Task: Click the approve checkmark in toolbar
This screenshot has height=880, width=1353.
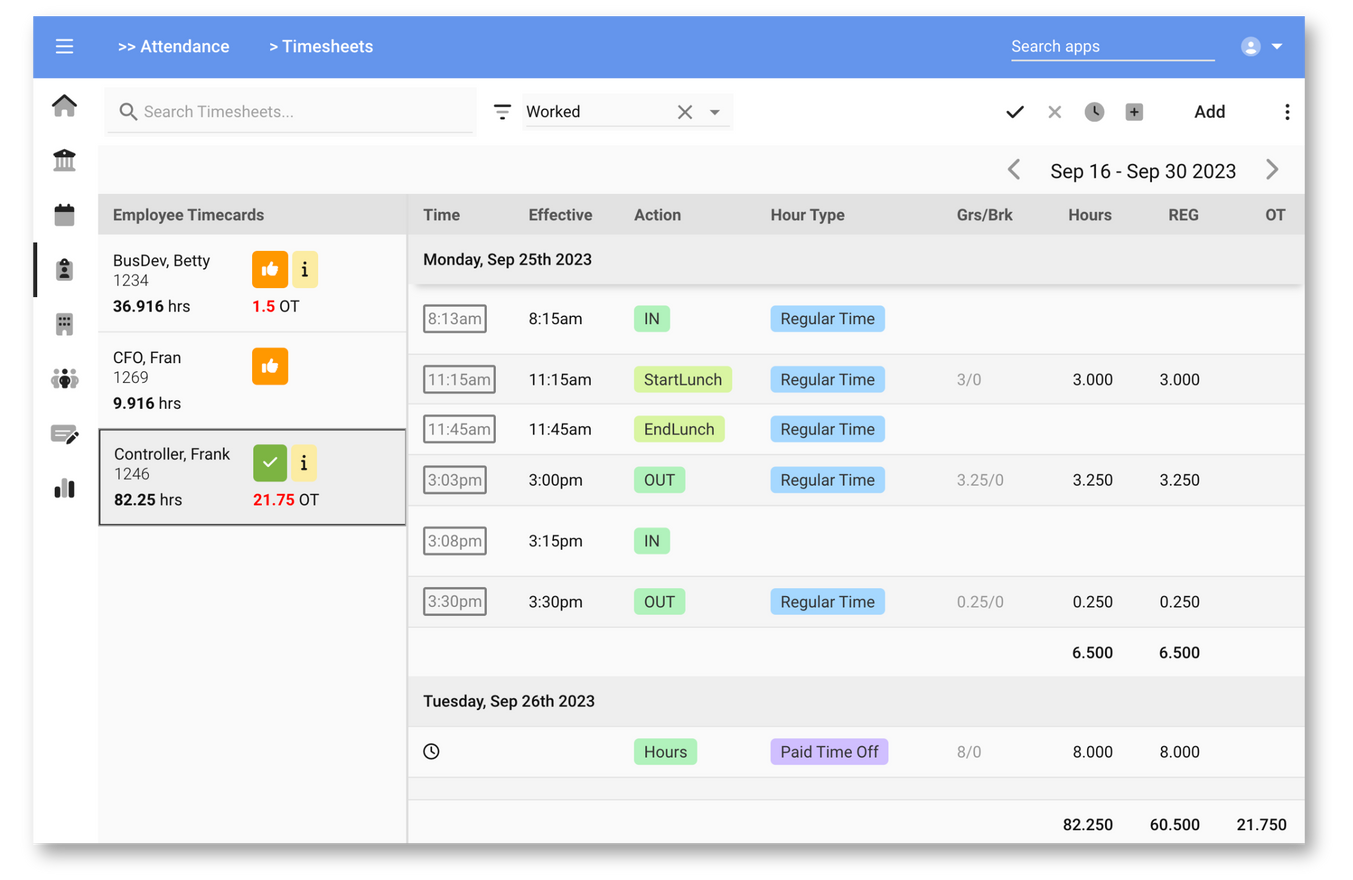Action: click(x=1015, y=112)
